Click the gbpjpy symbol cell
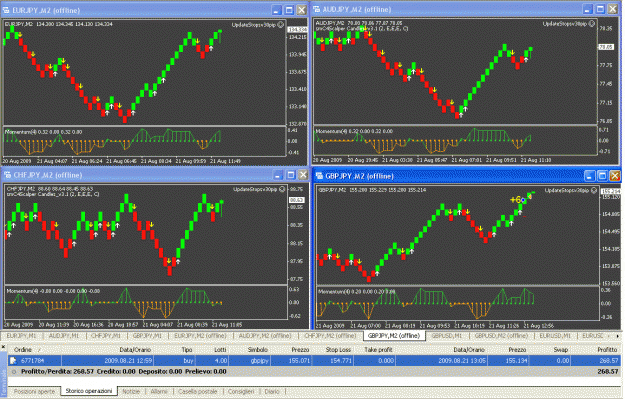This screenshot has height=399, width=625. (x=260, y=361)
